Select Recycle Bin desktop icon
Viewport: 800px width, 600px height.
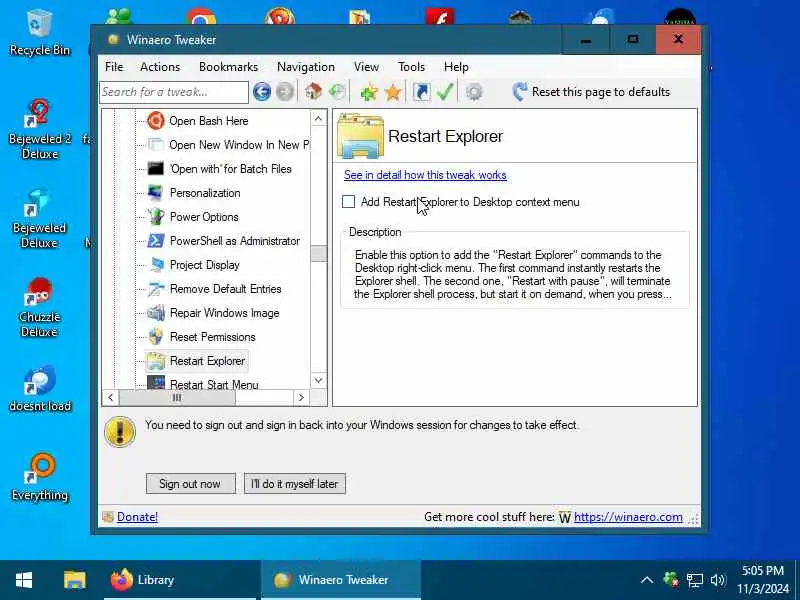tap(39, 33)
